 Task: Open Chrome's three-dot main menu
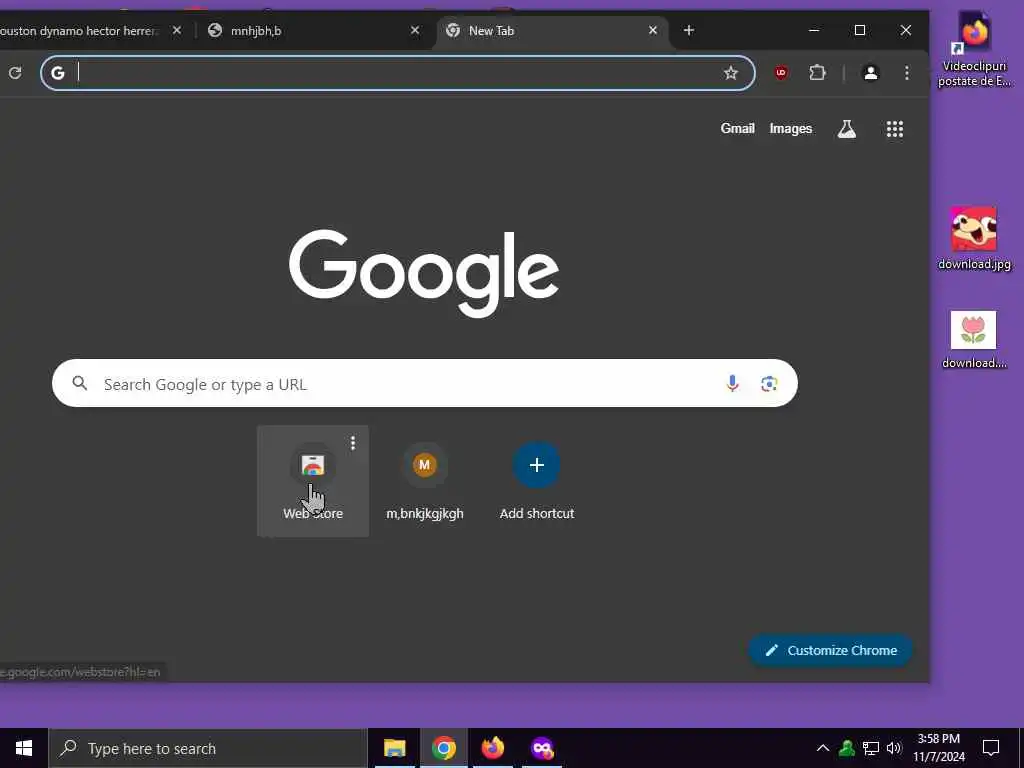tap(906, 73)
